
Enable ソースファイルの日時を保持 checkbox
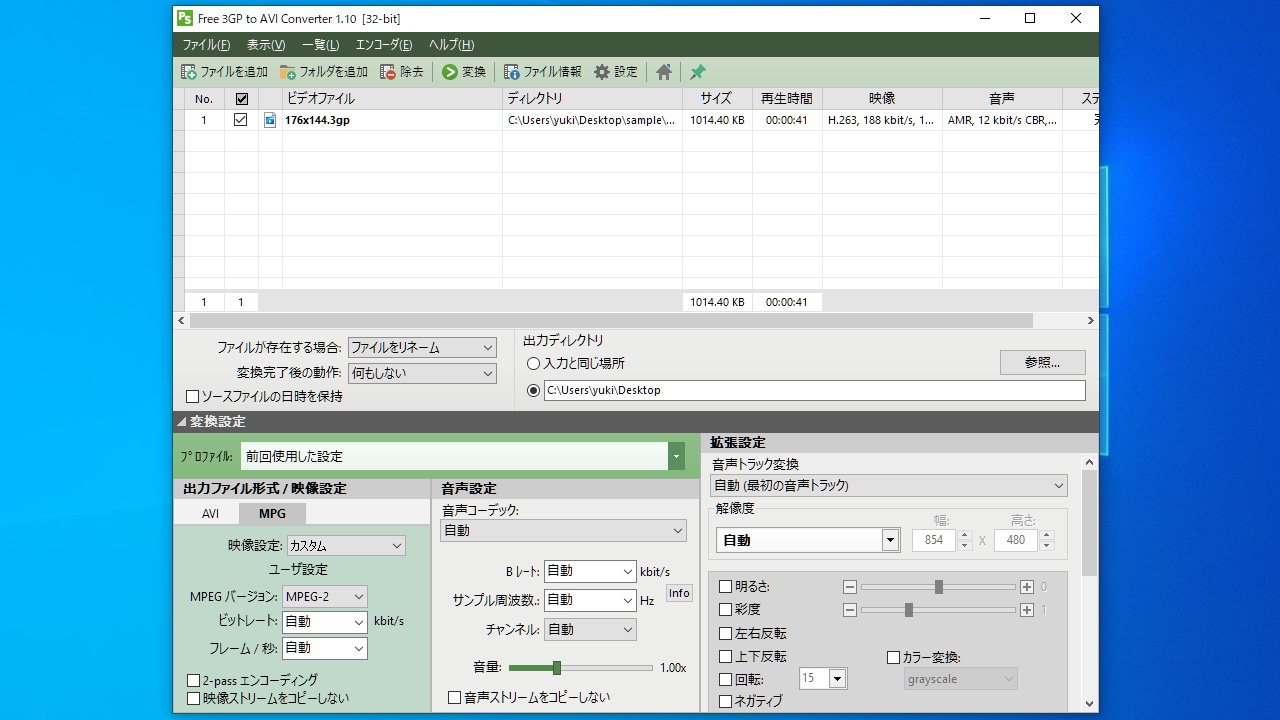(x=193, y=397)
